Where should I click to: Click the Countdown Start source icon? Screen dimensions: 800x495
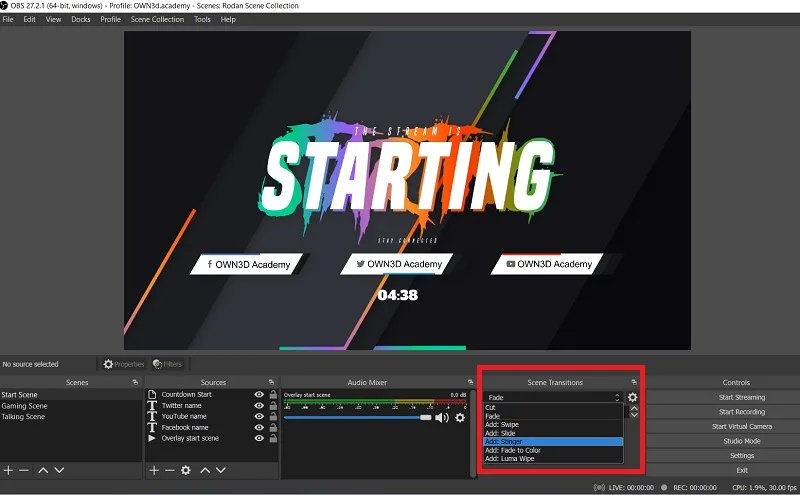click(152, 394)
